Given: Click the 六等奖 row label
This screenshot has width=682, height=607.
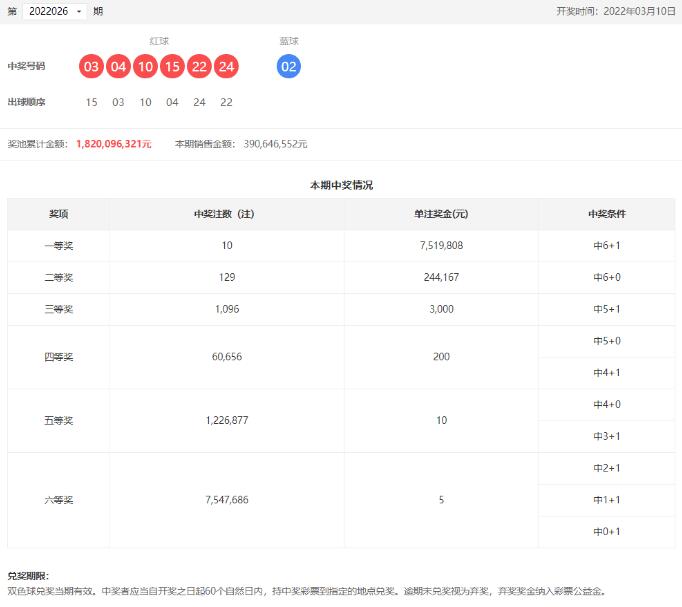Looking at the screenshot, I should pyautogui.click(x=58, y=500).
